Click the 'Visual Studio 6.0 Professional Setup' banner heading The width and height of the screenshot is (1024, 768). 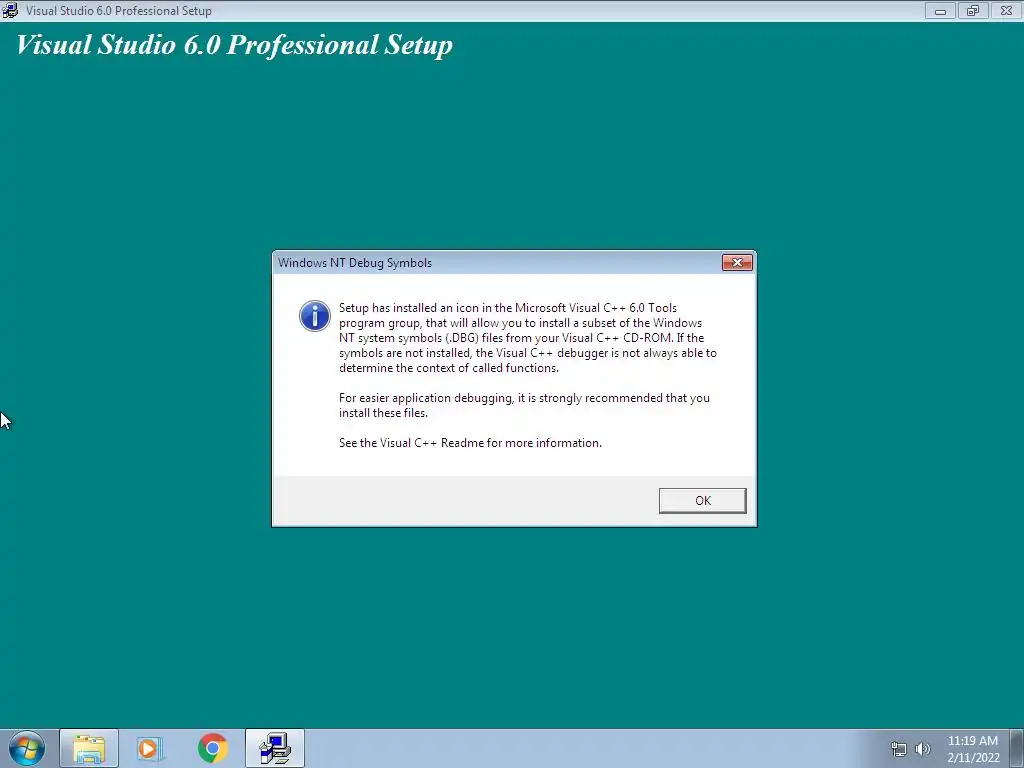click(x=234, y=45)
